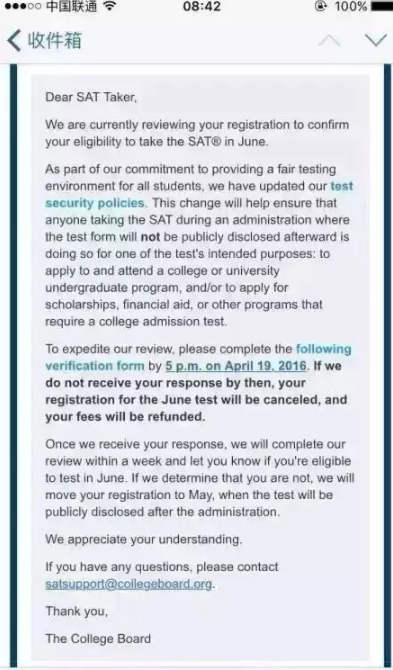Viewport: 393px width, 670px height.
Task: Tap the back chevron arrow icon
Action: [14, 41]
